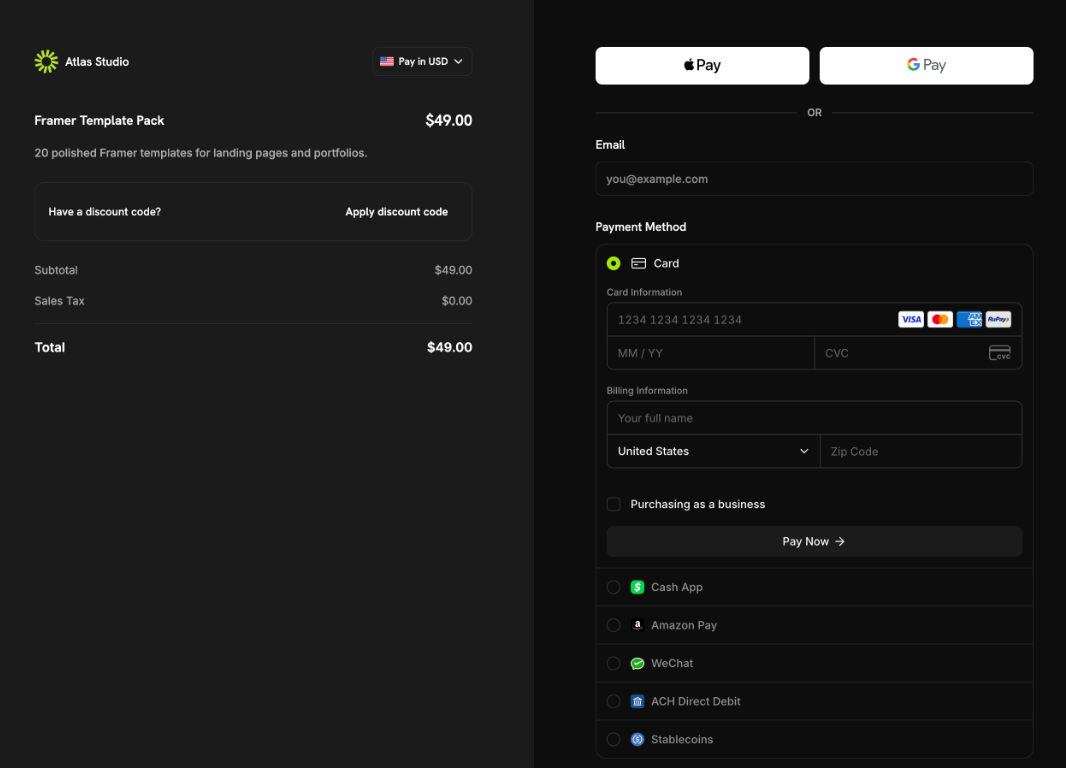Click the American Express logo
This screenshot has height=768, width=1066.
[x=969, y=319]
